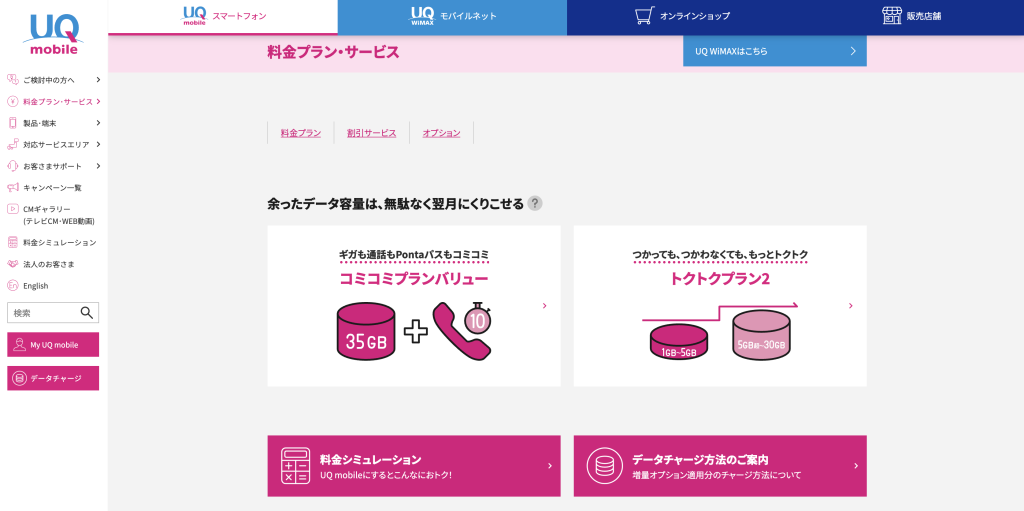Click the UQ WiMAXはこちら button
Image resolution: width=1024 pixels, height=511 pixels.
(x=775, y=51)
